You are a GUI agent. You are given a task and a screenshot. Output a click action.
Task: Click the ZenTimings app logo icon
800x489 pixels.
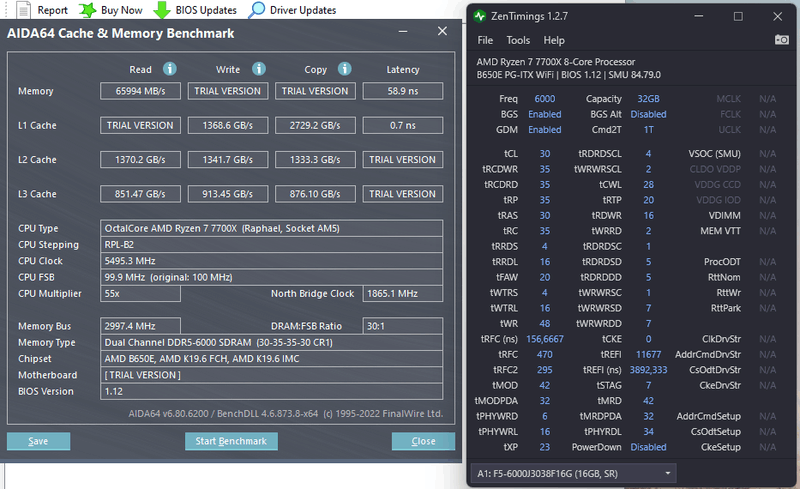tap(479, 16)
